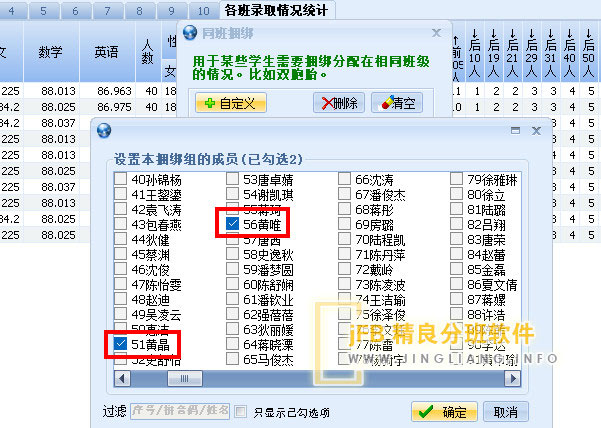The width and height of the screenshot is (601, 428).
Task: Select the 各班录取情况统计 tab
Action: click(x=277, y=10)
